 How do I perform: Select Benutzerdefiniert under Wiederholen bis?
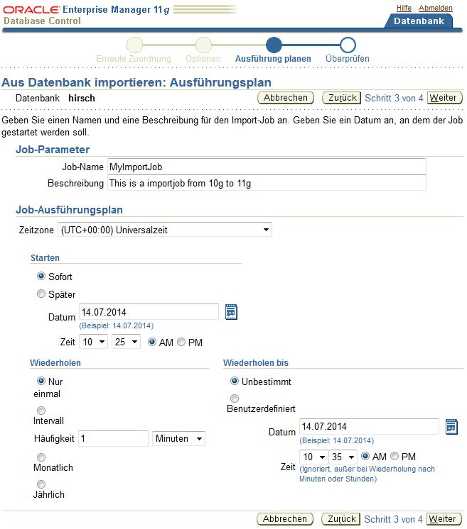tap(234, 398)
